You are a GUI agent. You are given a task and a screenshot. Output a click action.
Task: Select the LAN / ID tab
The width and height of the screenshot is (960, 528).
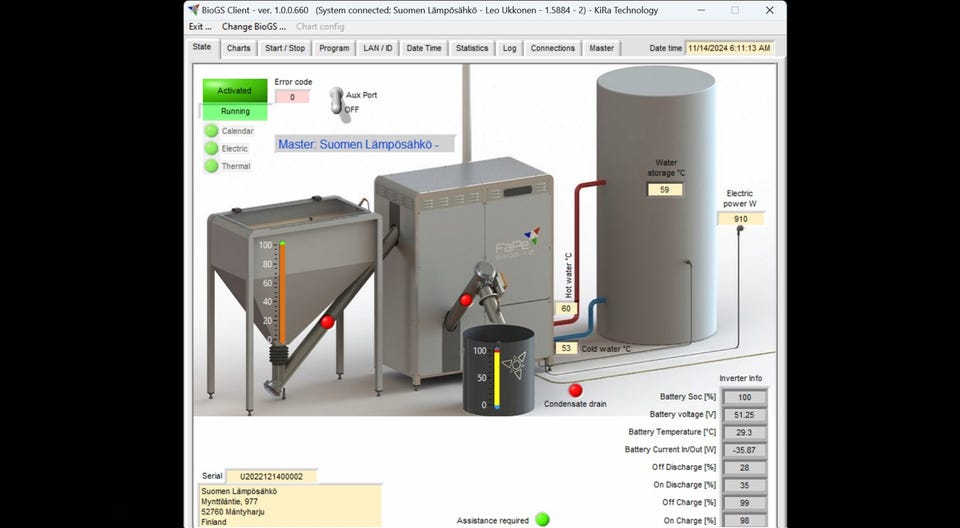[378, 48]
